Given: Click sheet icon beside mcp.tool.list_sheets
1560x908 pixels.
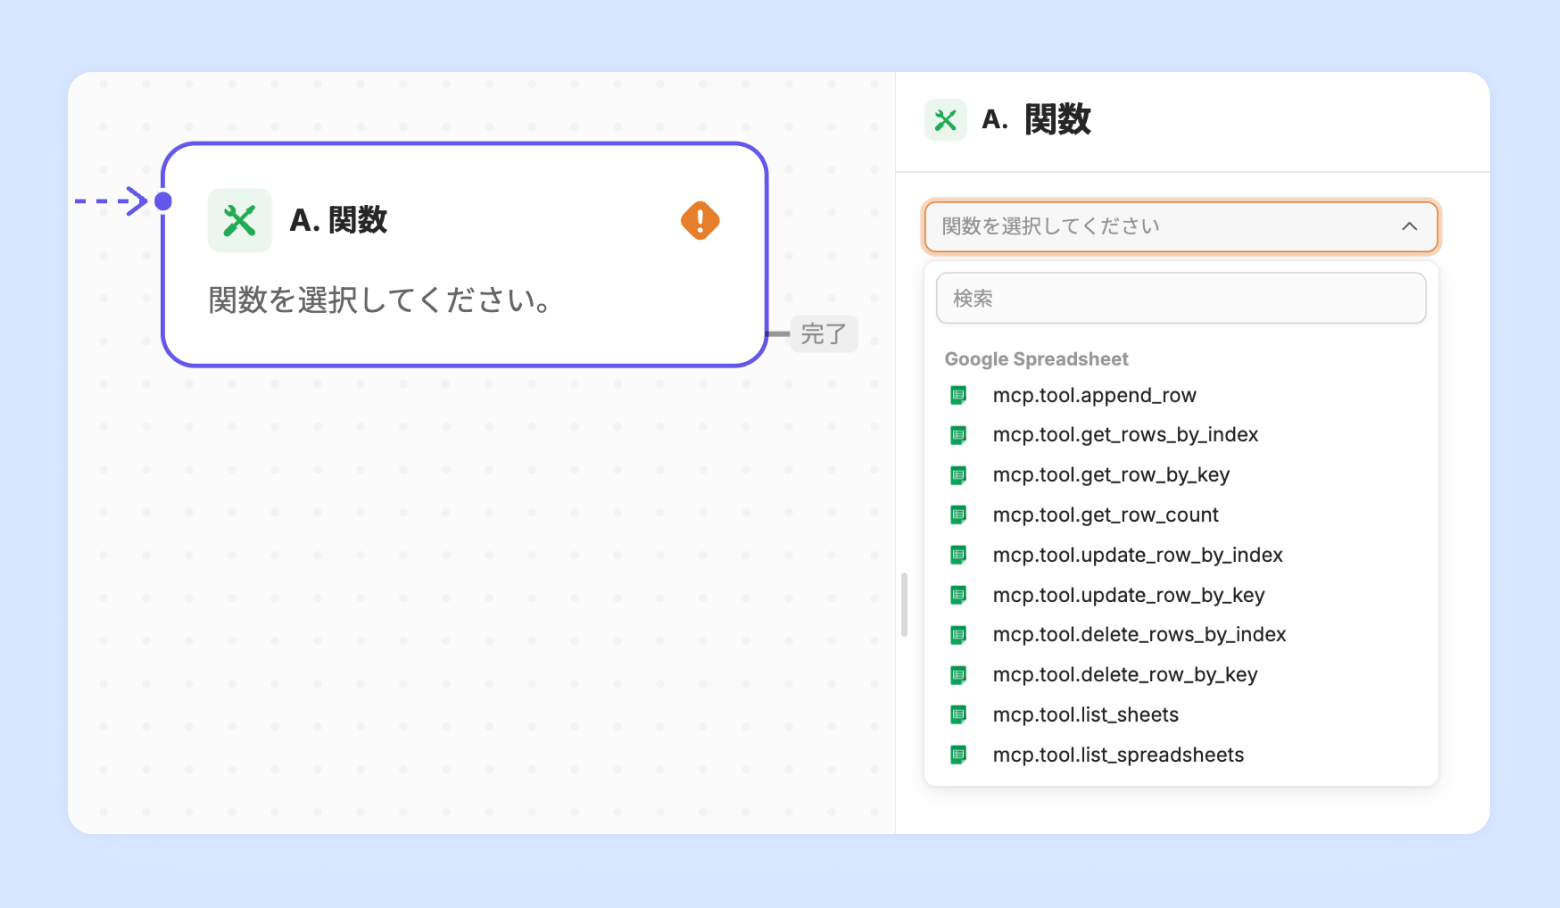Looking at the screenshot, I should click(958, 715).
